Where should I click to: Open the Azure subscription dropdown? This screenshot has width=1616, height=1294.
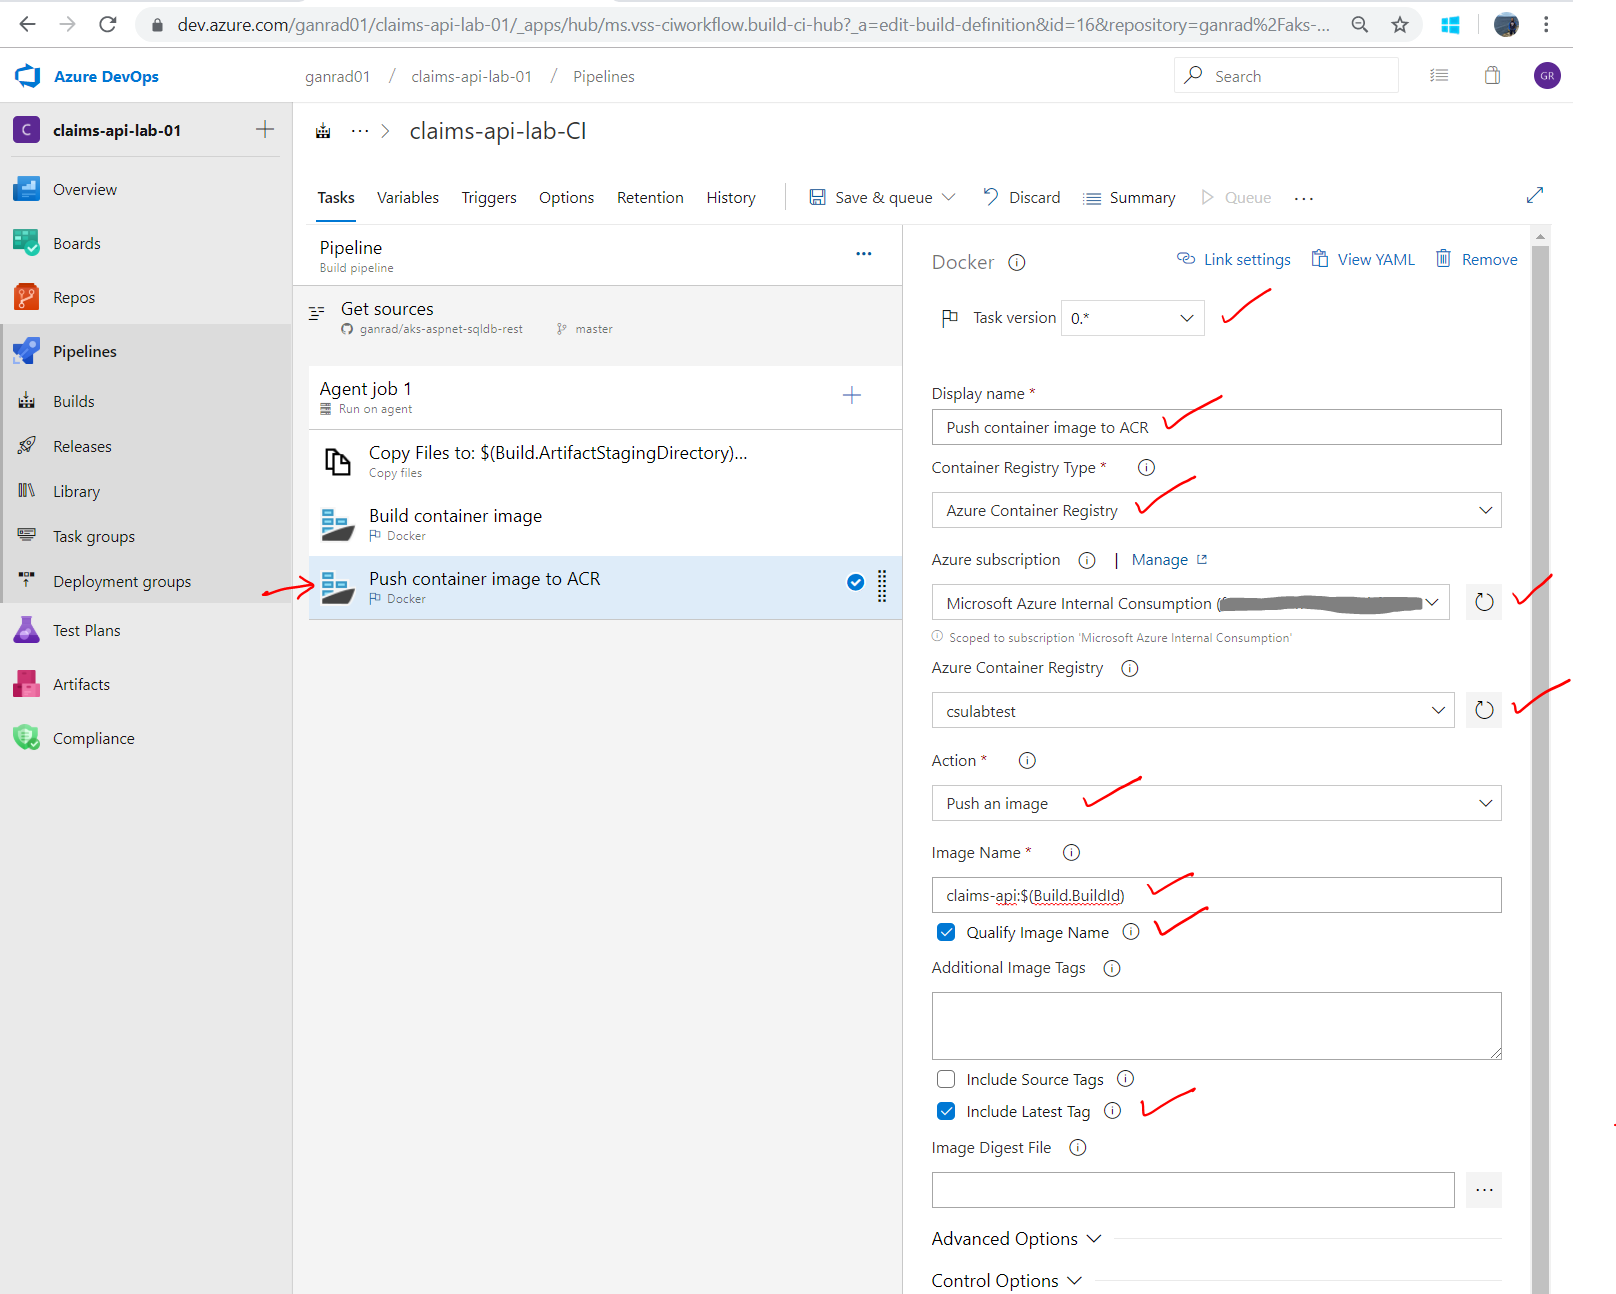click(1190, 602)
